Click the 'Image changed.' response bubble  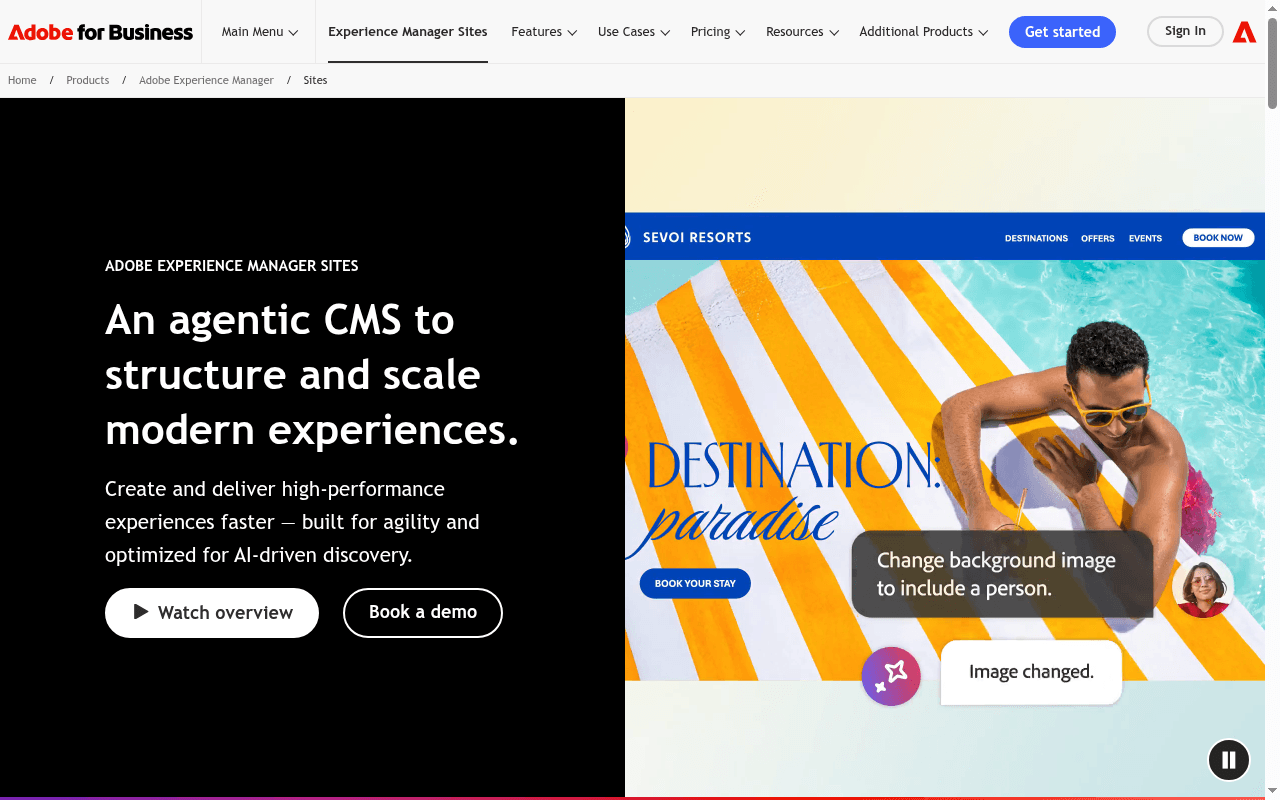(1031, 672)
